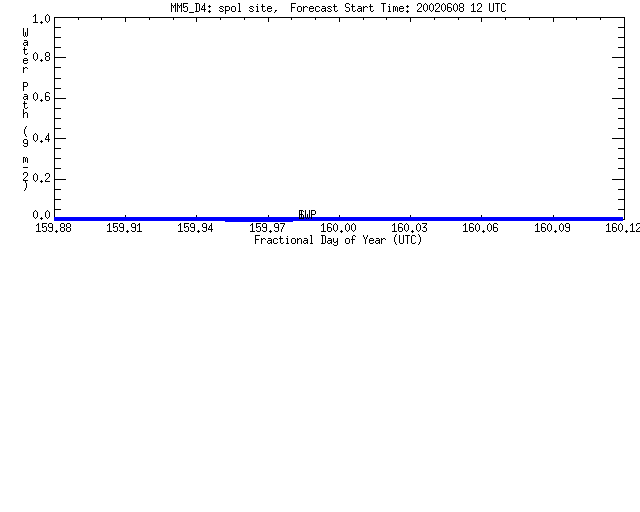
Task: Select the 0.2 y-axis tick label
Action: coord(41,178)
